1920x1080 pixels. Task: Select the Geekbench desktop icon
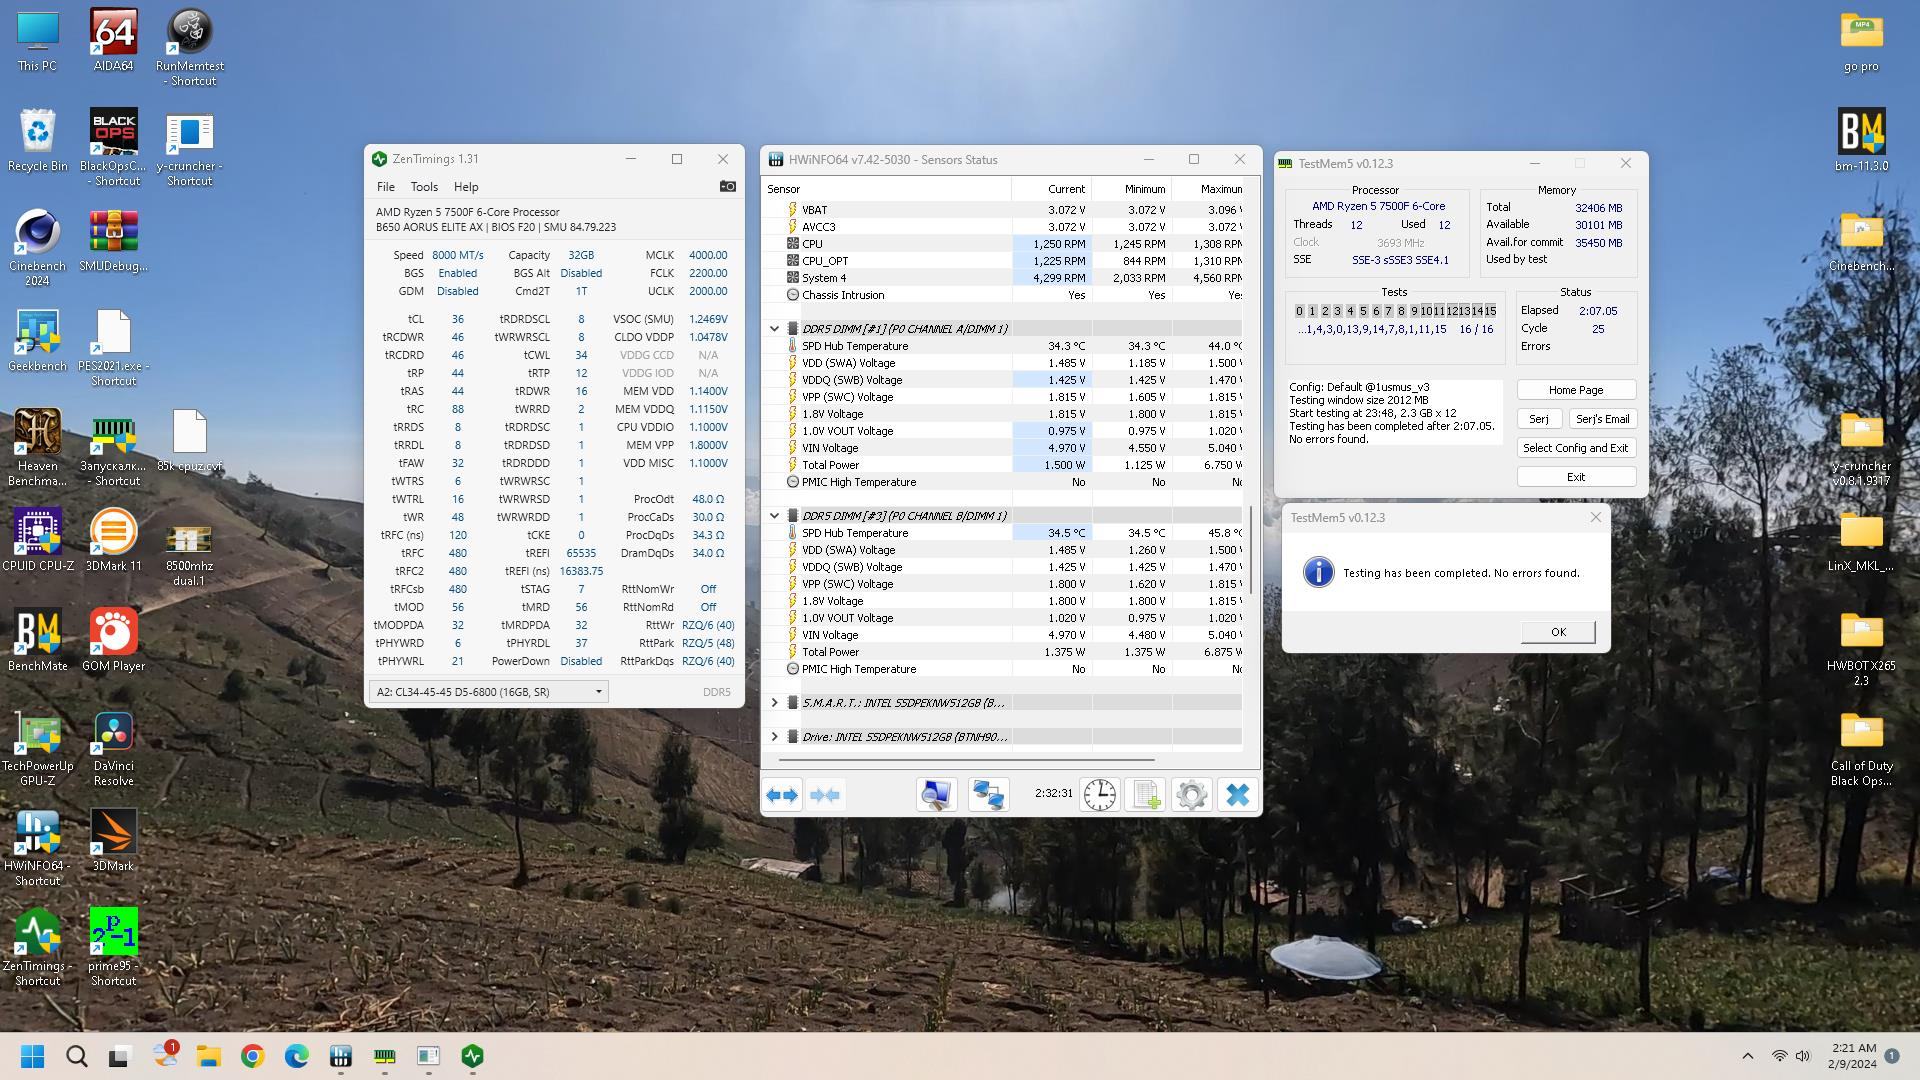click(x=38, y=341)
